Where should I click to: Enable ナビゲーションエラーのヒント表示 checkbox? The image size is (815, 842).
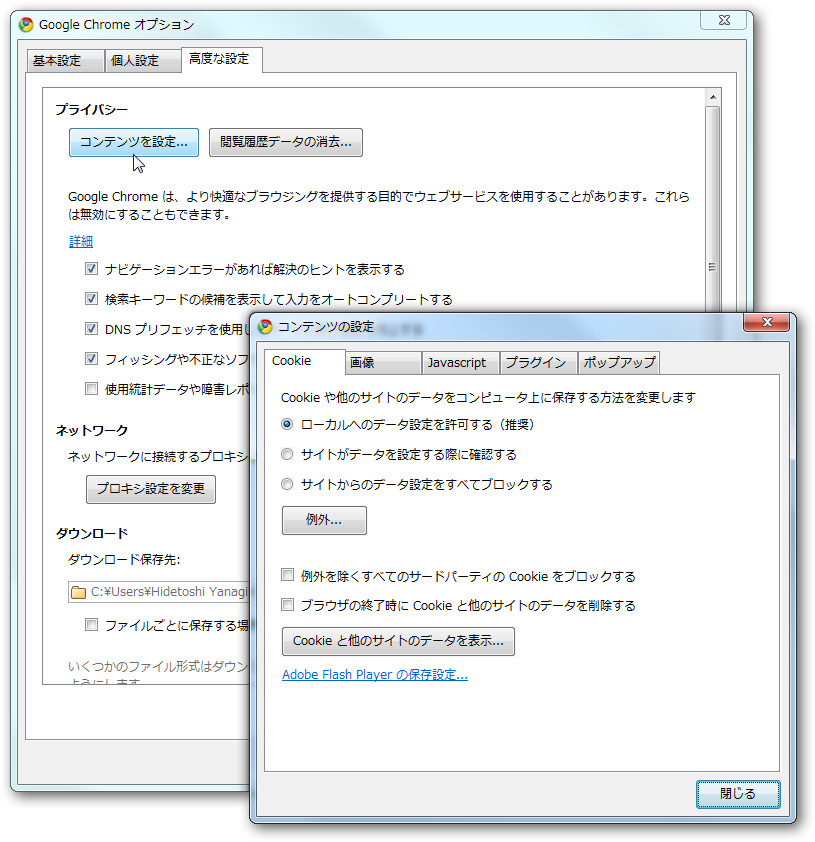(91, 268)
